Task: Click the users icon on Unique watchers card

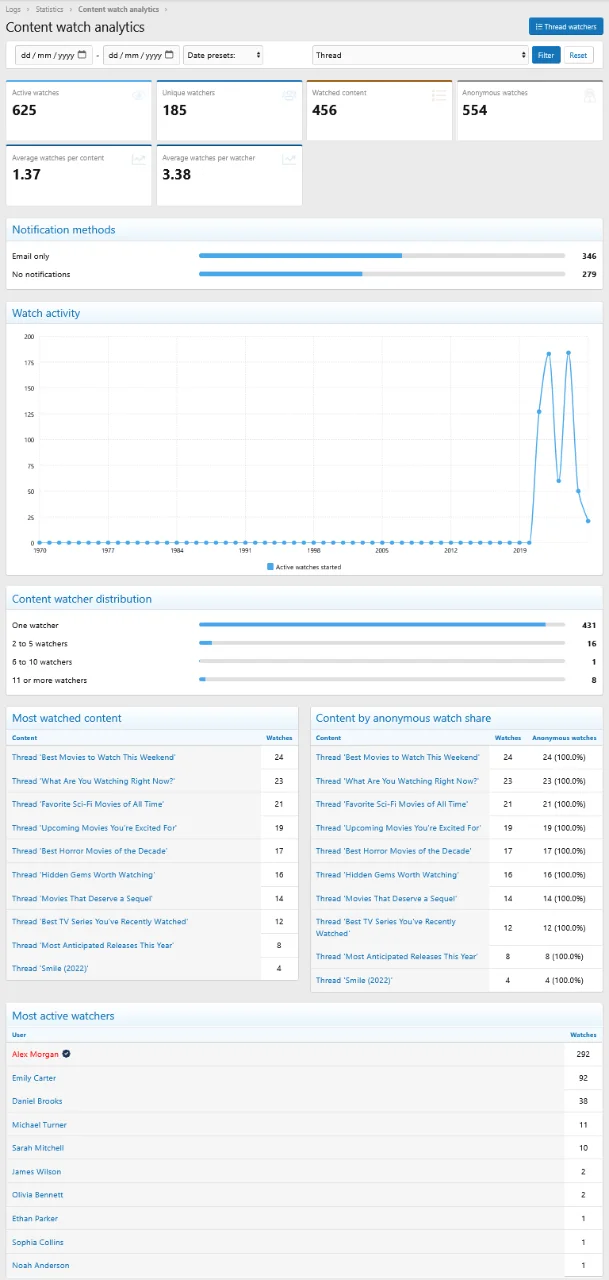Action: pyautogui.click(x=288, y=95)
